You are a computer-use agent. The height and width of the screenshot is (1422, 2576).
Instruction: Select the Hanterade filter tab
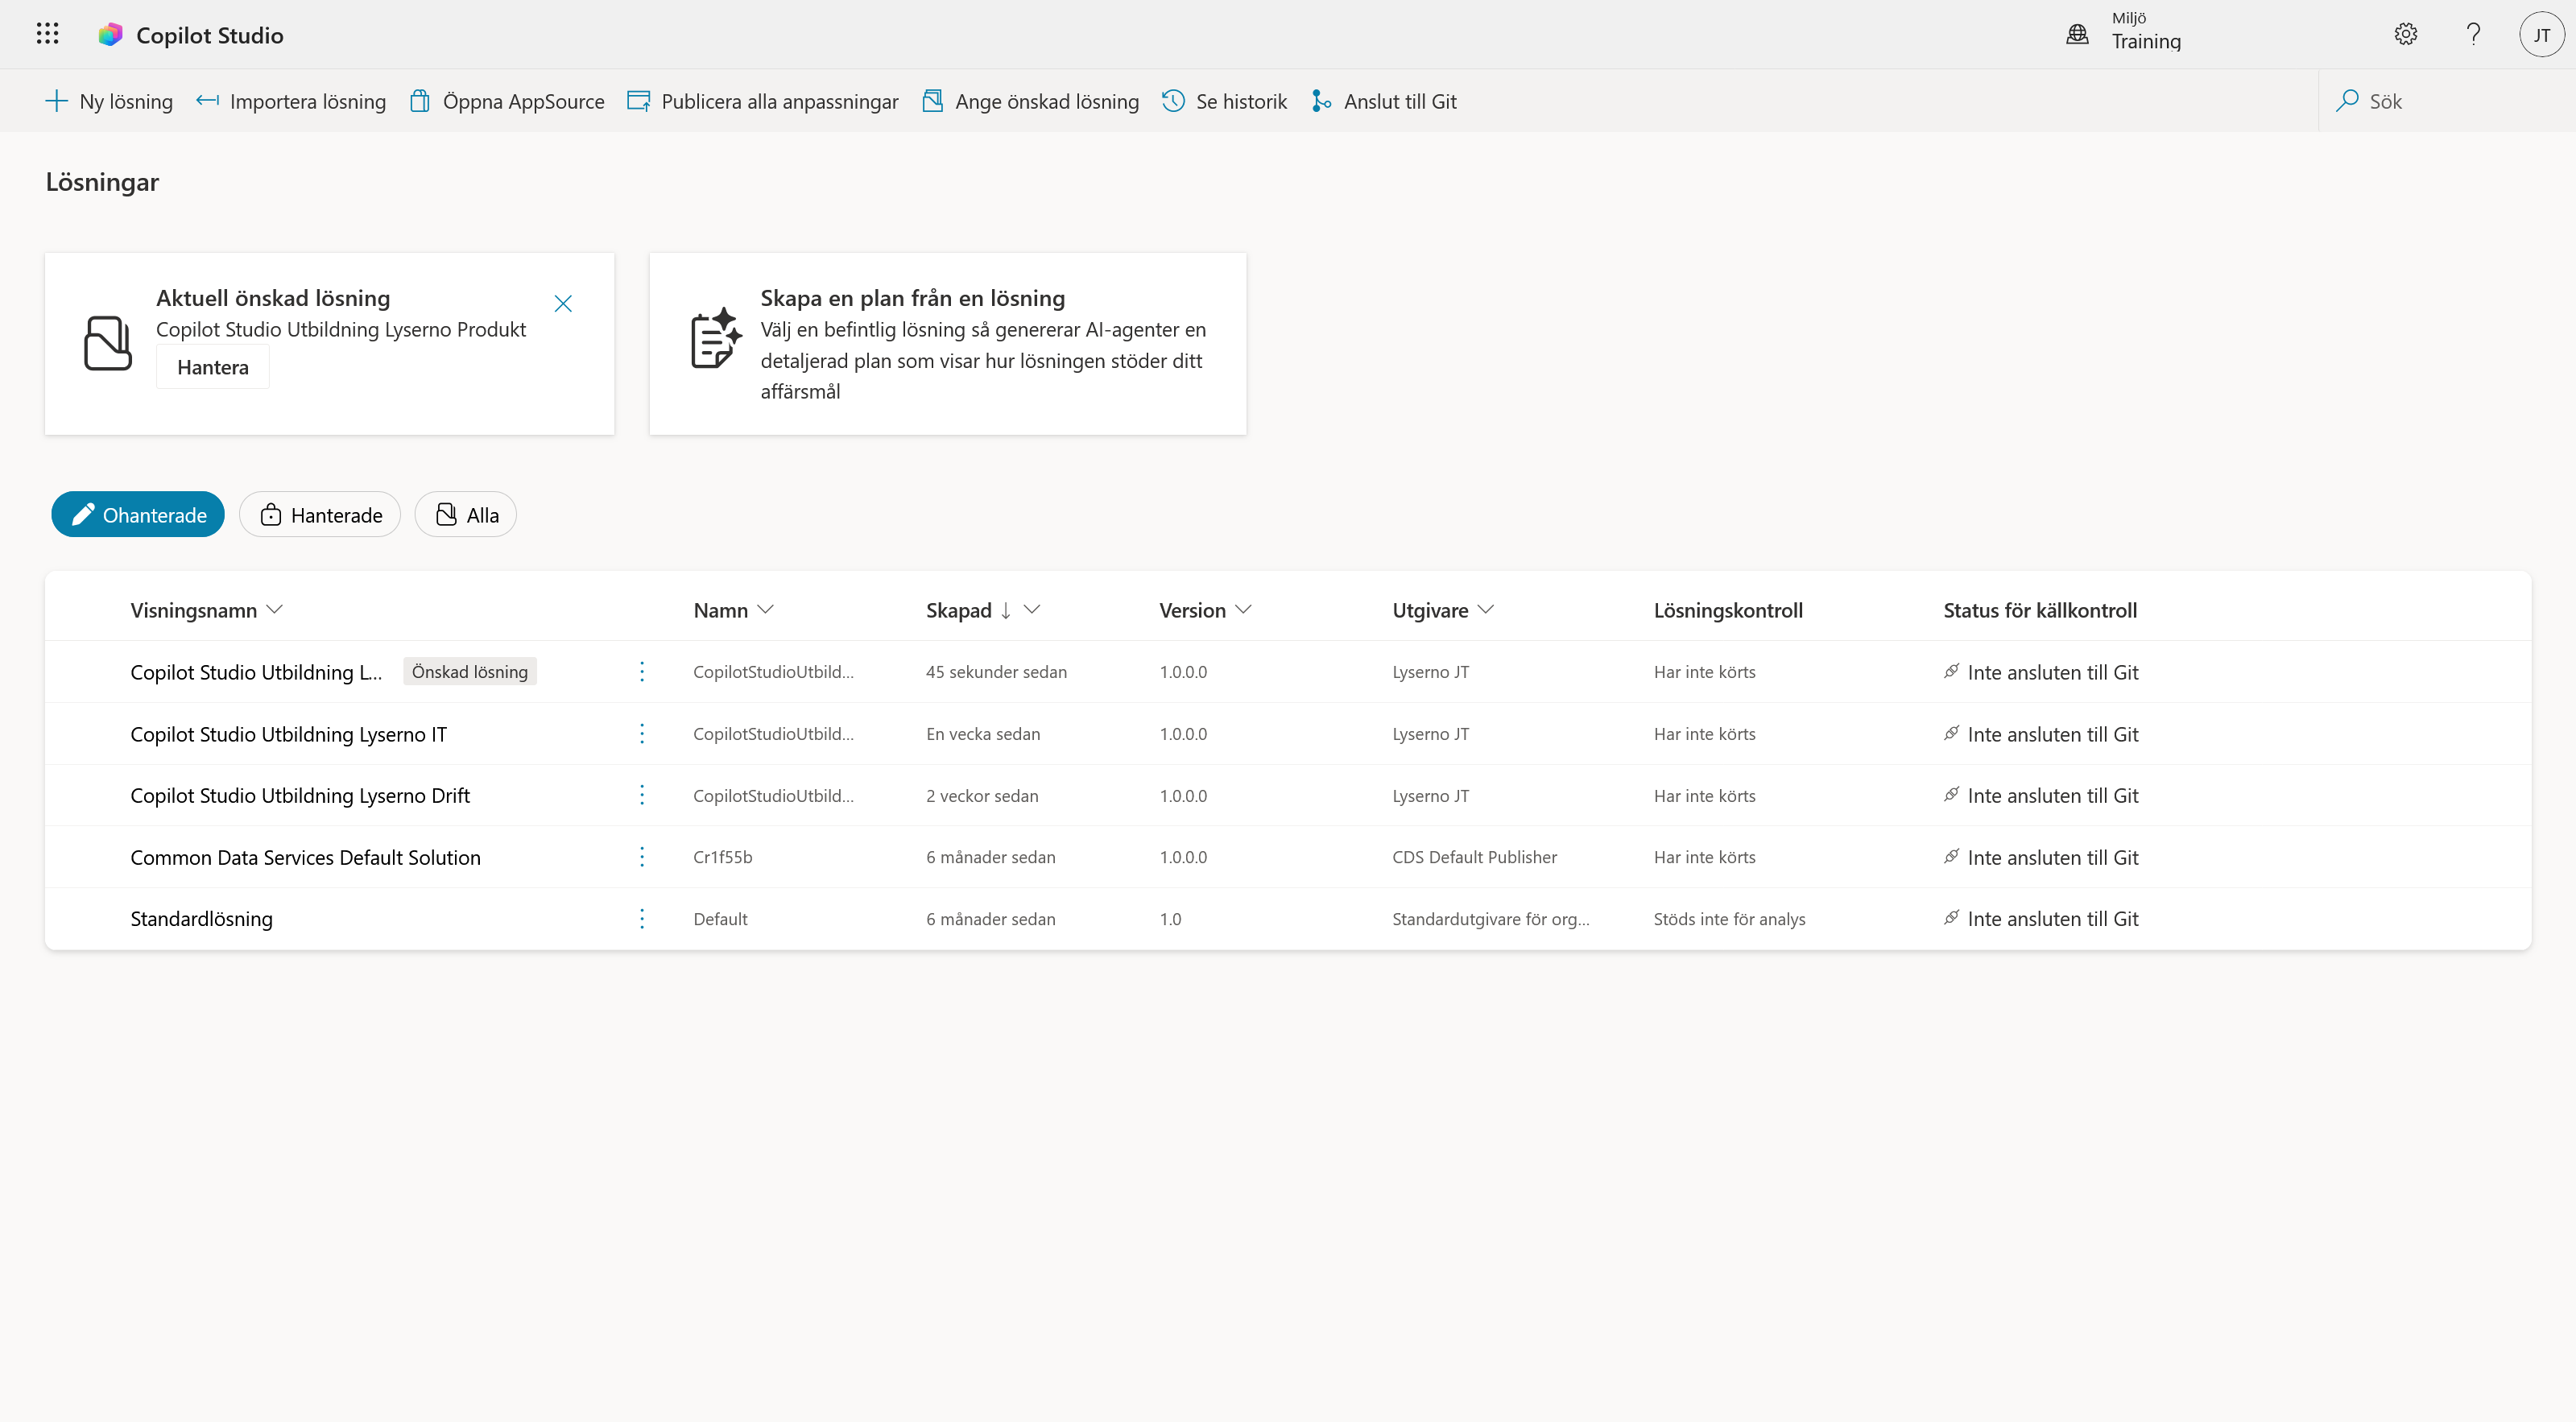tap(320, 514)
